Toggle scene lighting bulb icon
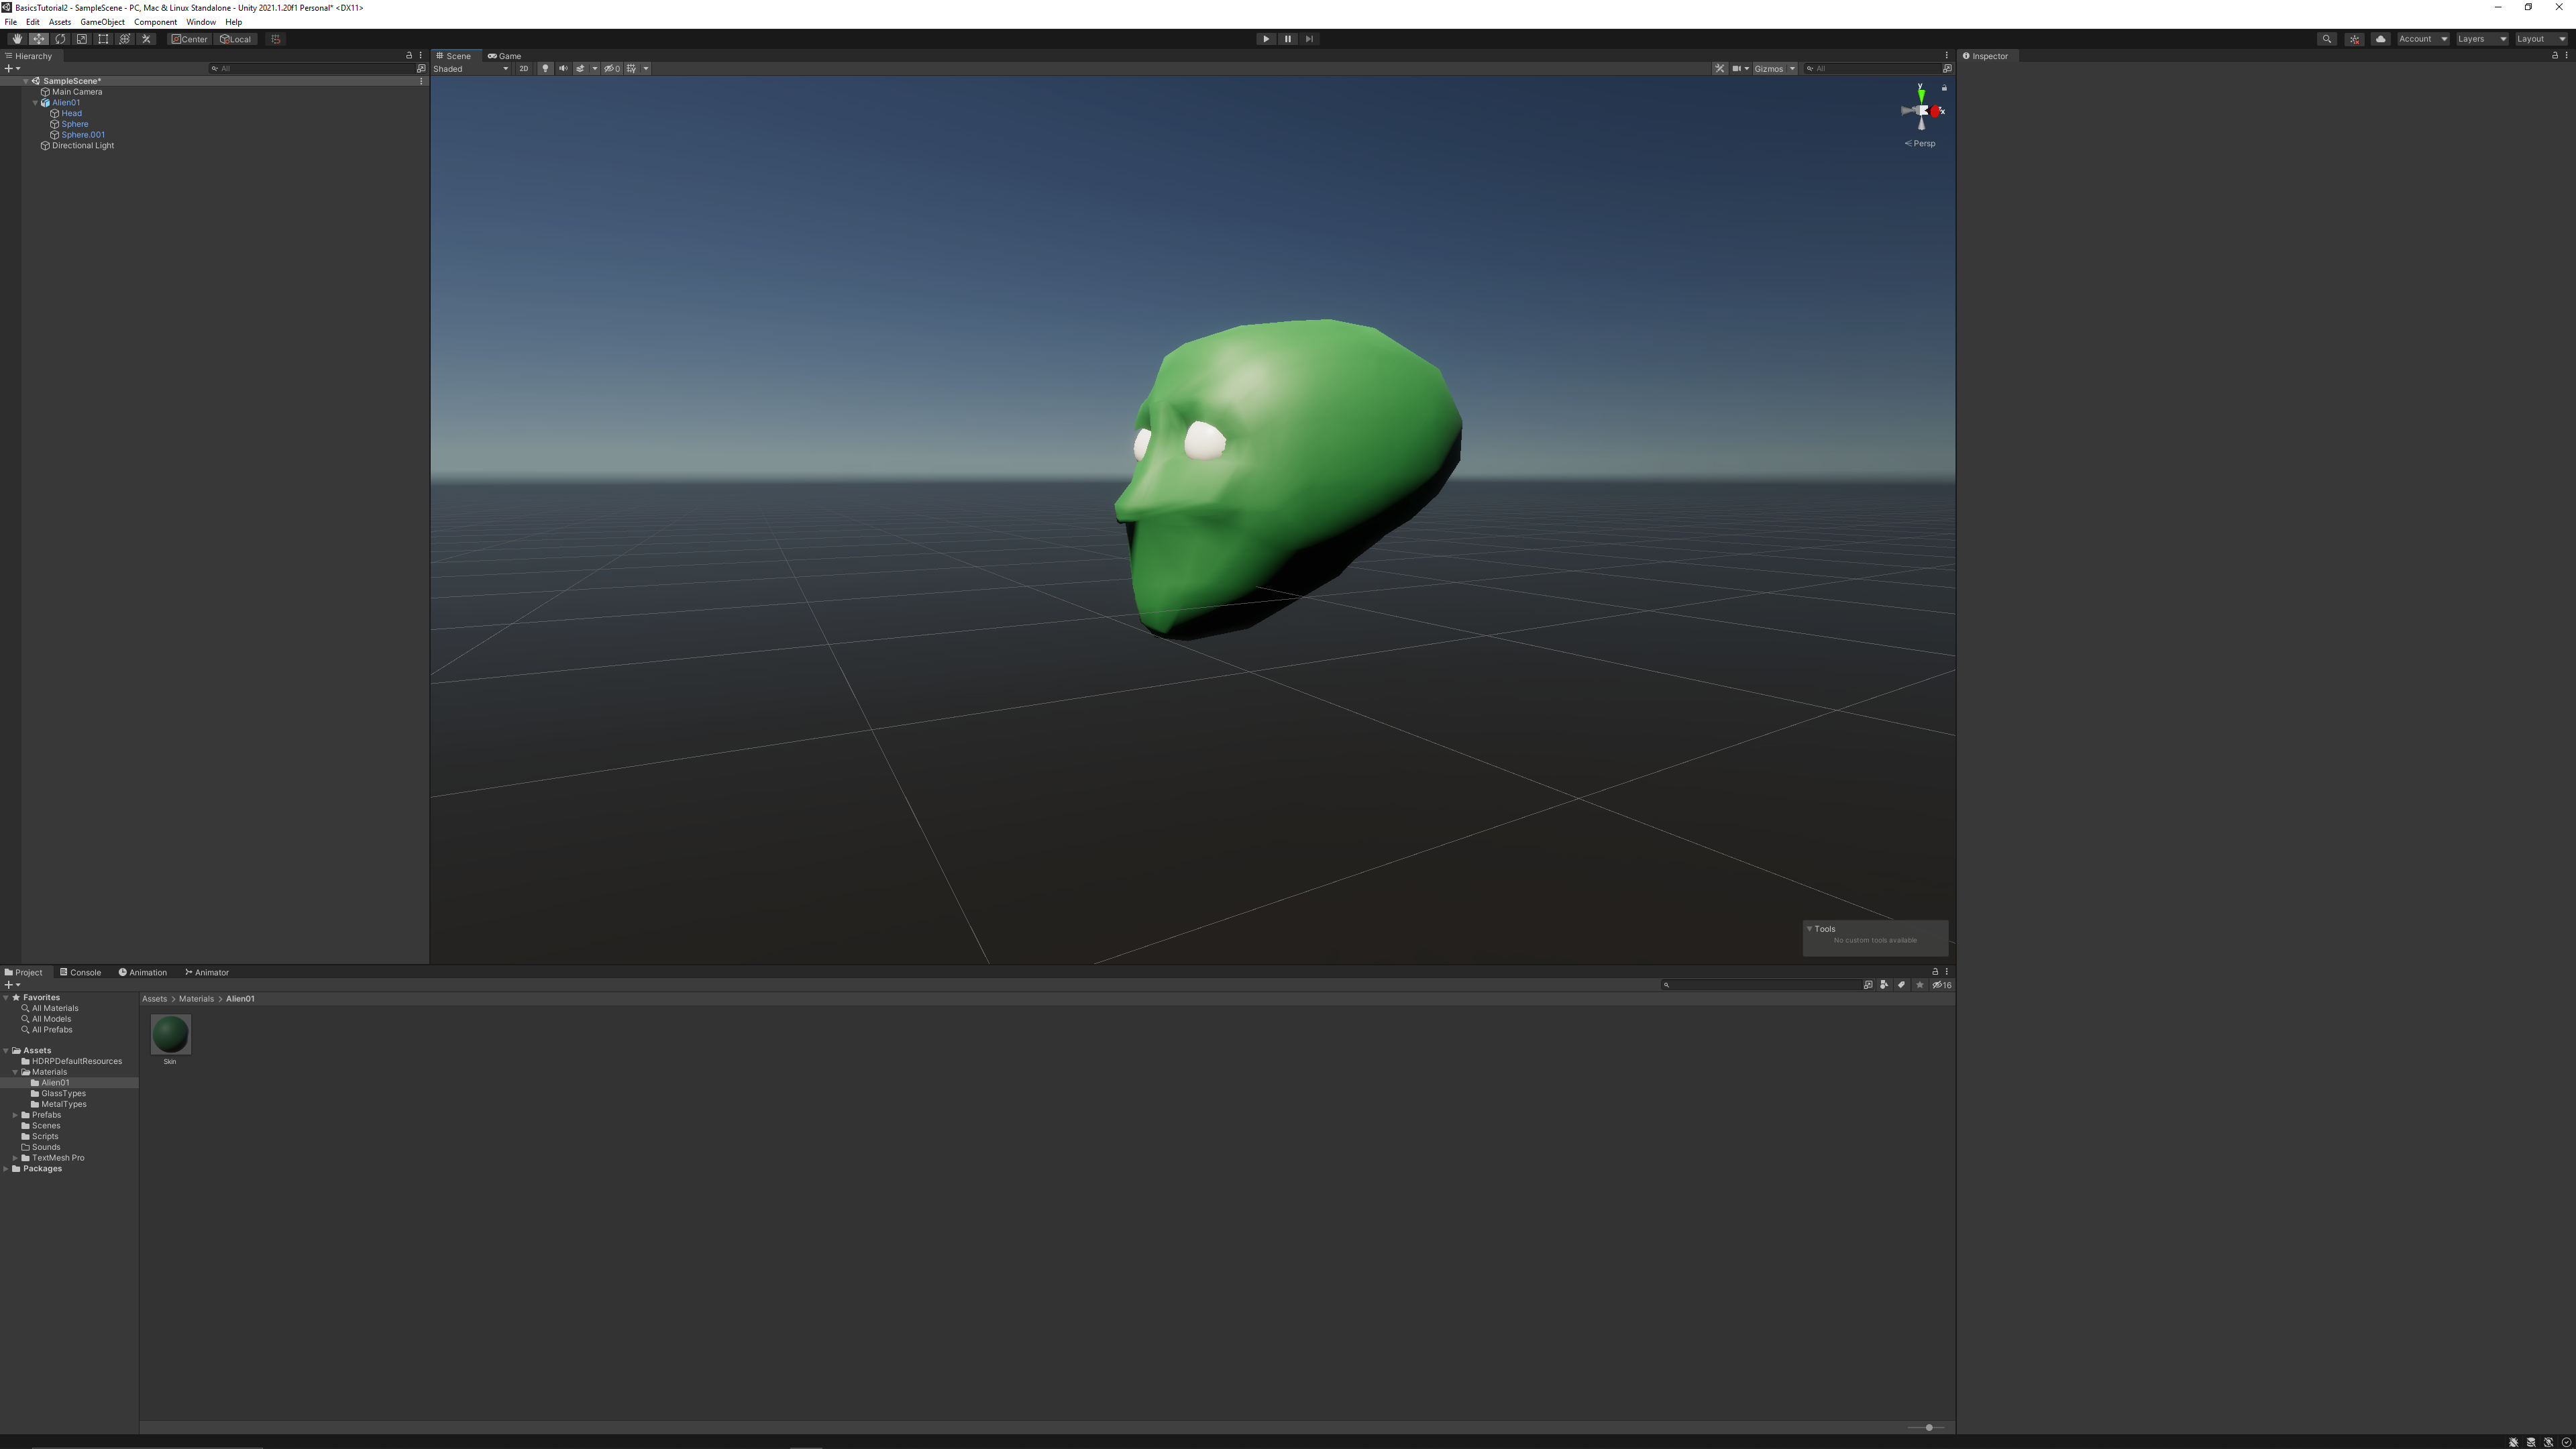2576x1449 pixels. 545,69
